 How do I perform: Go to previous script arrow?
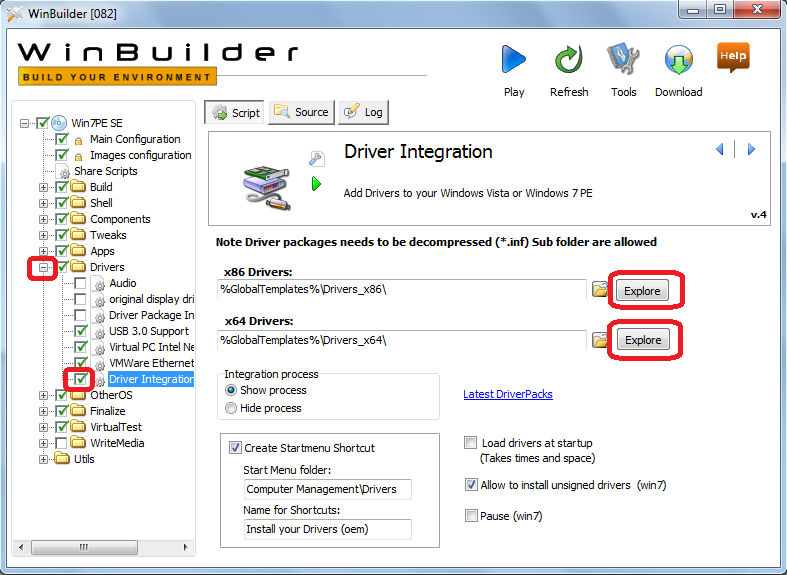click(720, 149)
